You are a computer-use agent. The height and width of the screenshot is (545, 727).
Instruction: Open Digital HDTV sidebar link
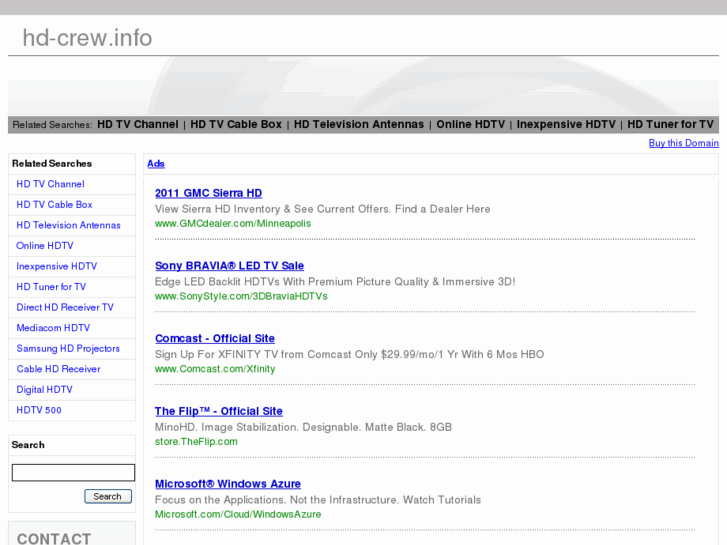pyautogui.click(x=45, y=390)
